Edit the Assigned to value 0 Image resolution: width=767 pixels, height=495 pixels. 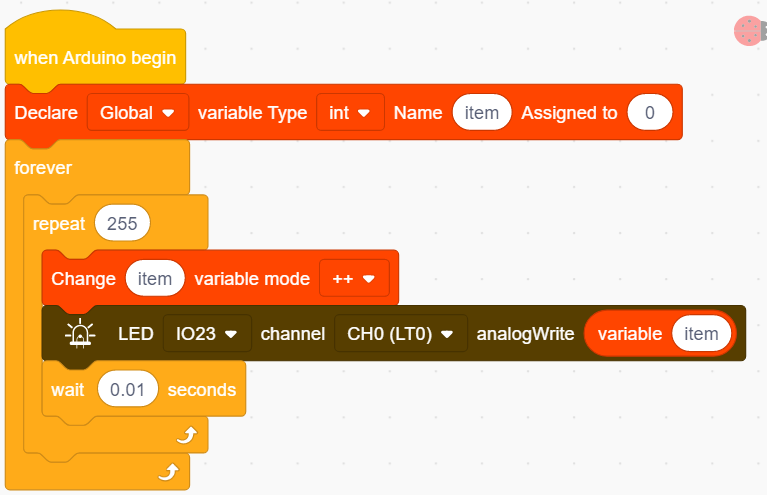click(650, 112)
